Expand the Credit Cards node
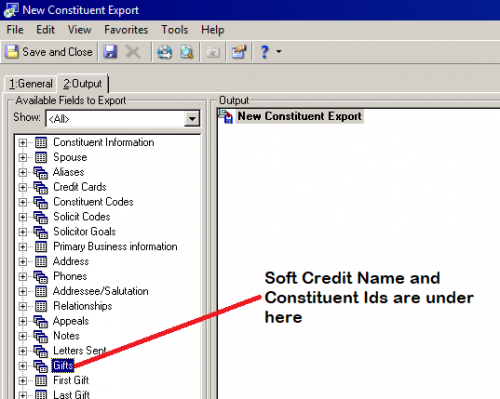 tap(22, 187)
